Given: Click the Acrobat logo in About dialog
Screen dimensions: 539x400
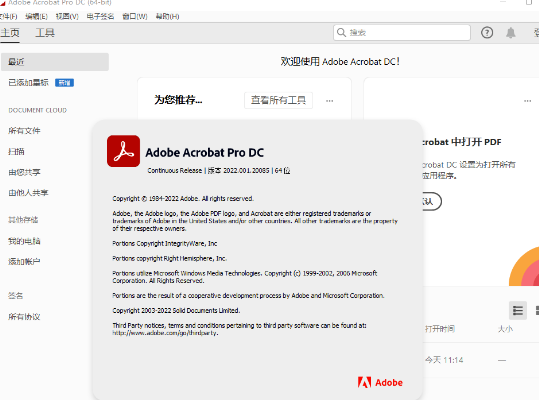Looking at the screenshot, I should 123,151.
